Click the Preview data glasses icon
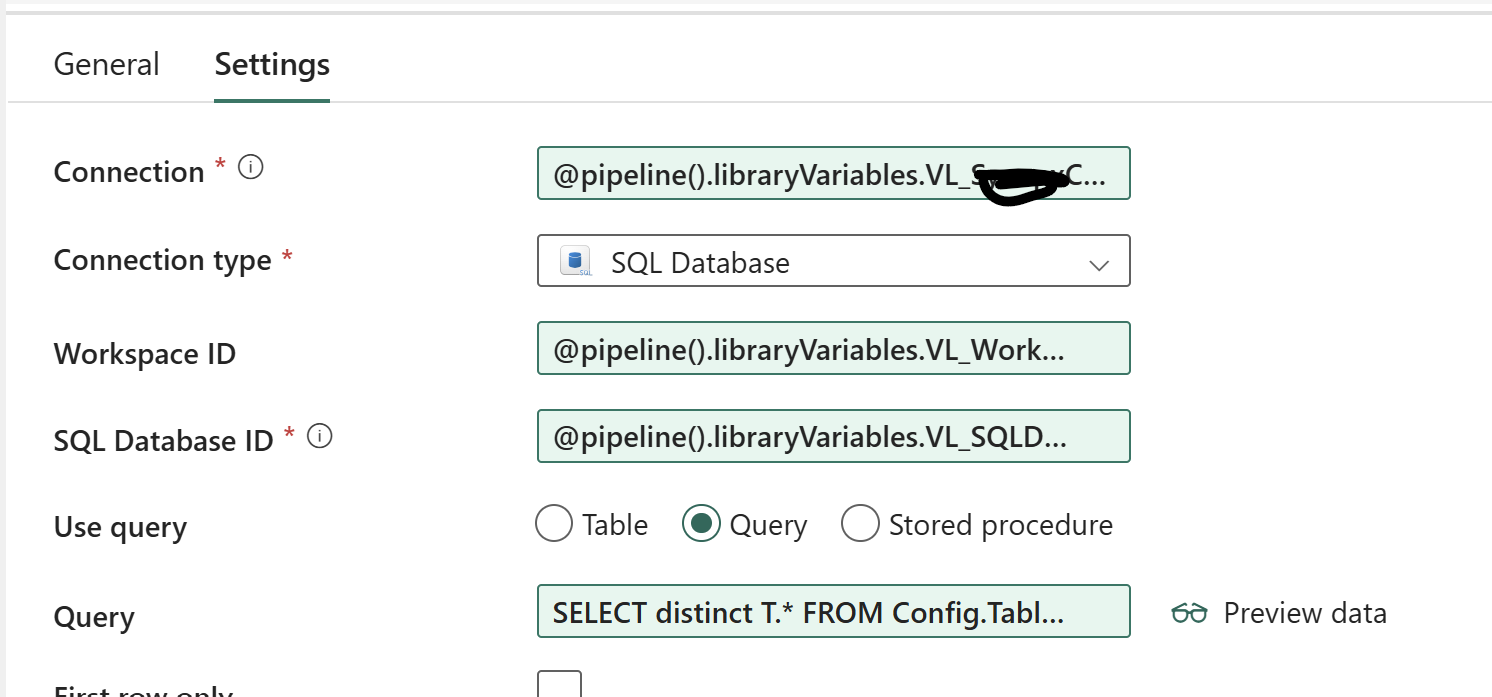This screenshot has width=1492, height=697. [x=1190, y=613]
